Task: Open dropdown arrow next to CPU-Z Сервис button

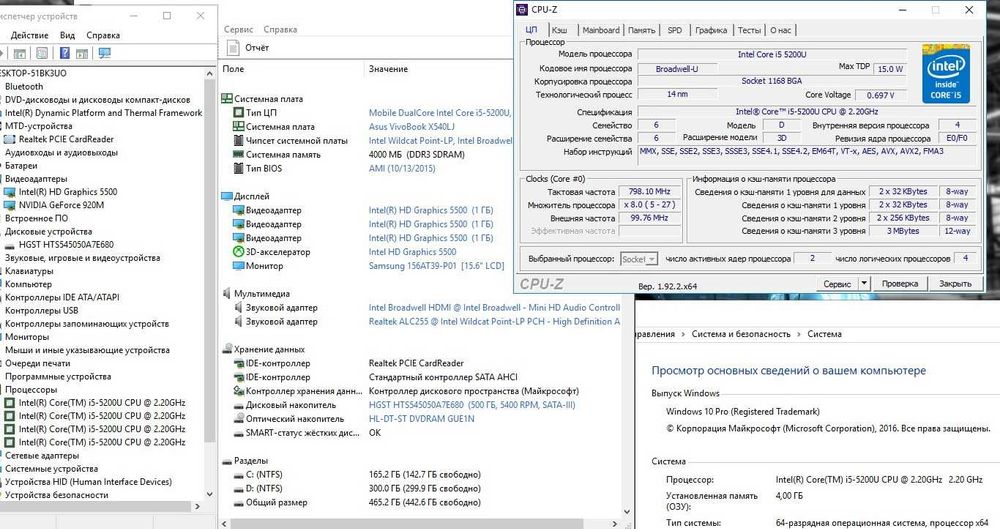Action: (x=864, y=283)
